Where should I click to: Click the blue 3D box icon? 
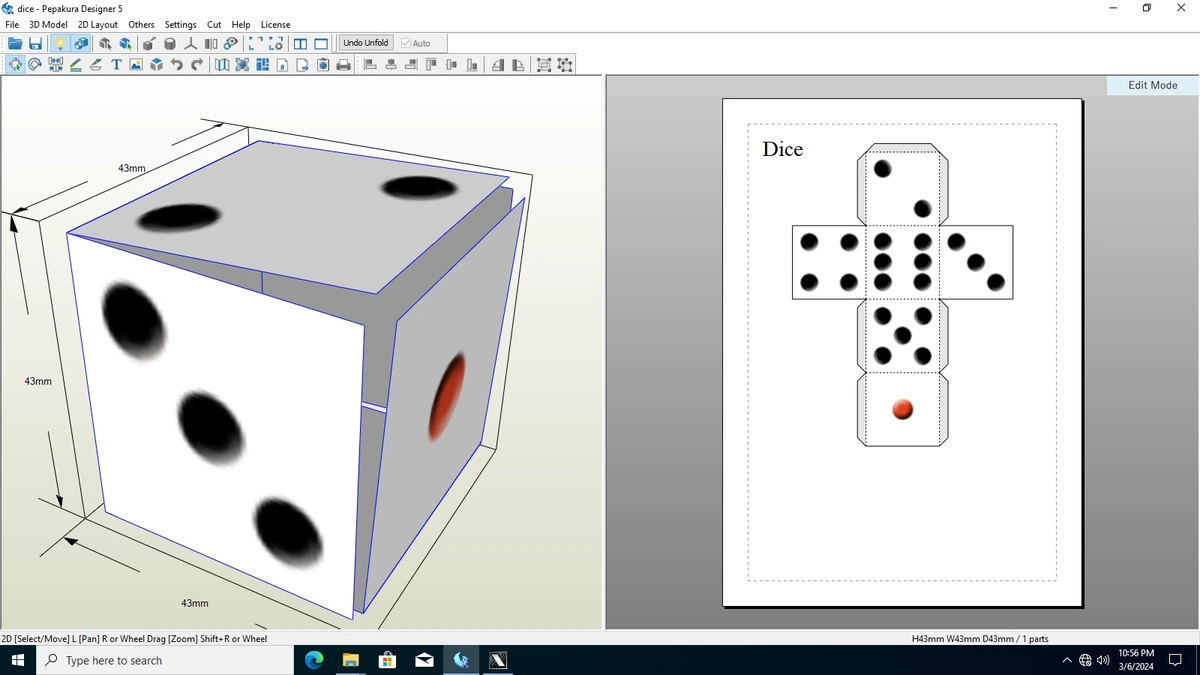(157, 65)
